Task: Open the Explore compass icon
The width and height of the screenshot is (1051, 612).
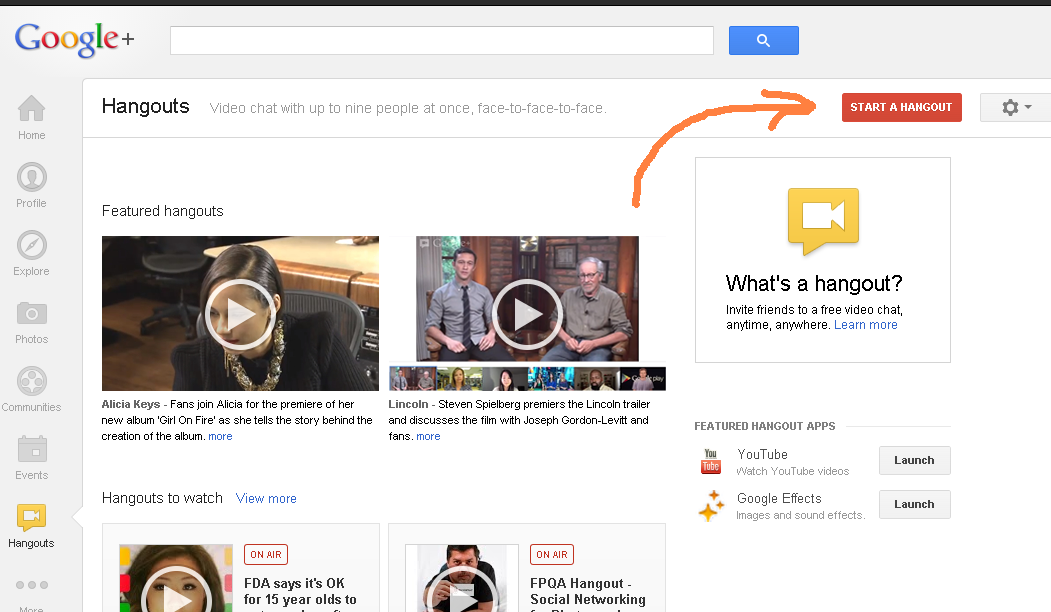Action: click(32, 245)
